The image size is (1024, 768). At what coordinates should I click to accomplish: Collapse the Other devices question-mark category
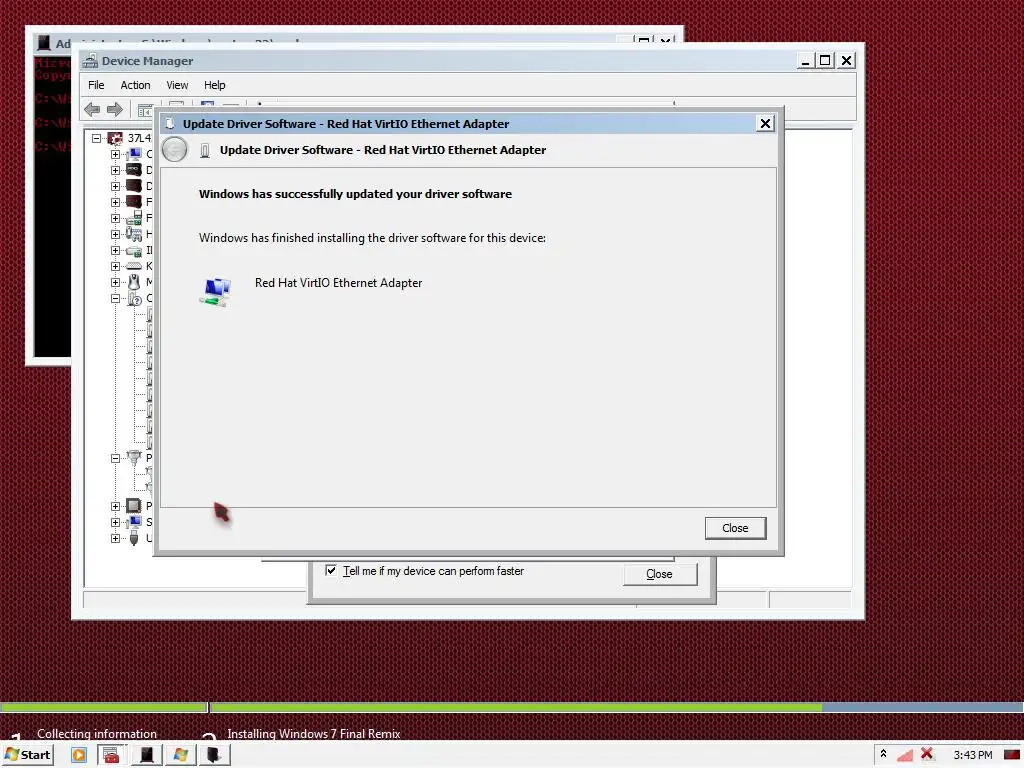click(x=116, y=298)
